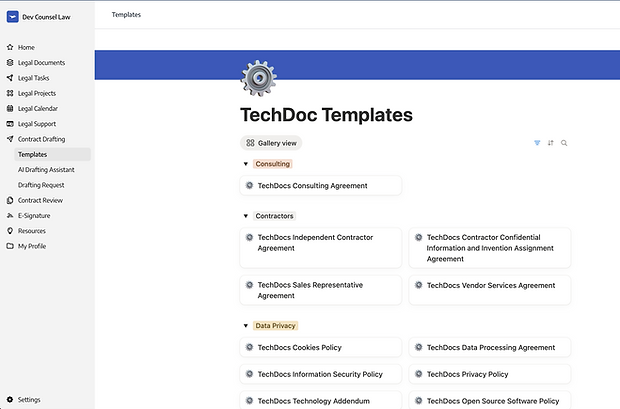Open My Profile page
The width and height of the screenshot is (620, 409).
click(32, 246)
